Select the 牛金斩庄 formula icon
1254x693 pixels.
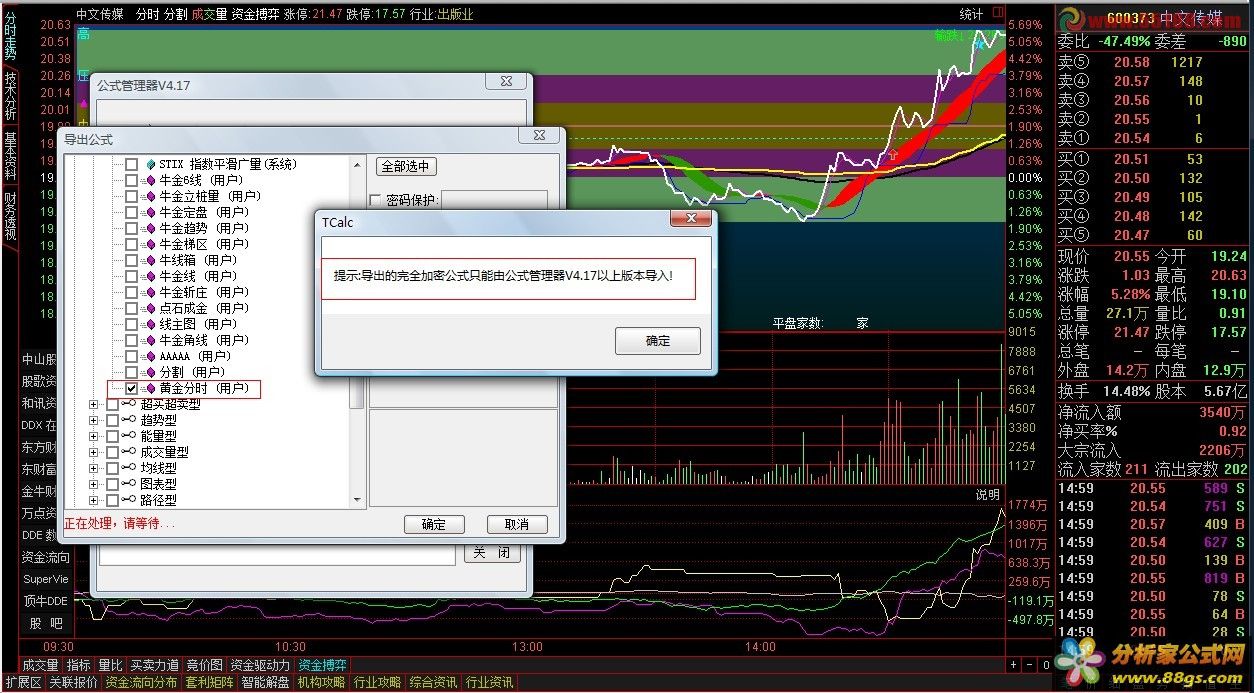point(151,292)
